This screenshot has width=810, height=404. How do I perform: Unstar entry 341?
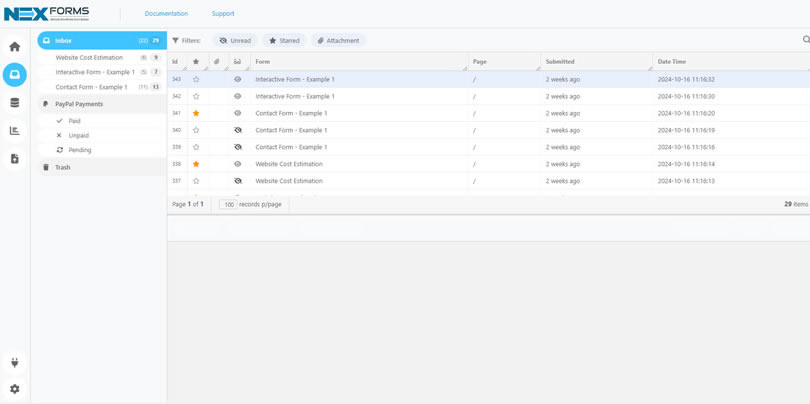196,113
